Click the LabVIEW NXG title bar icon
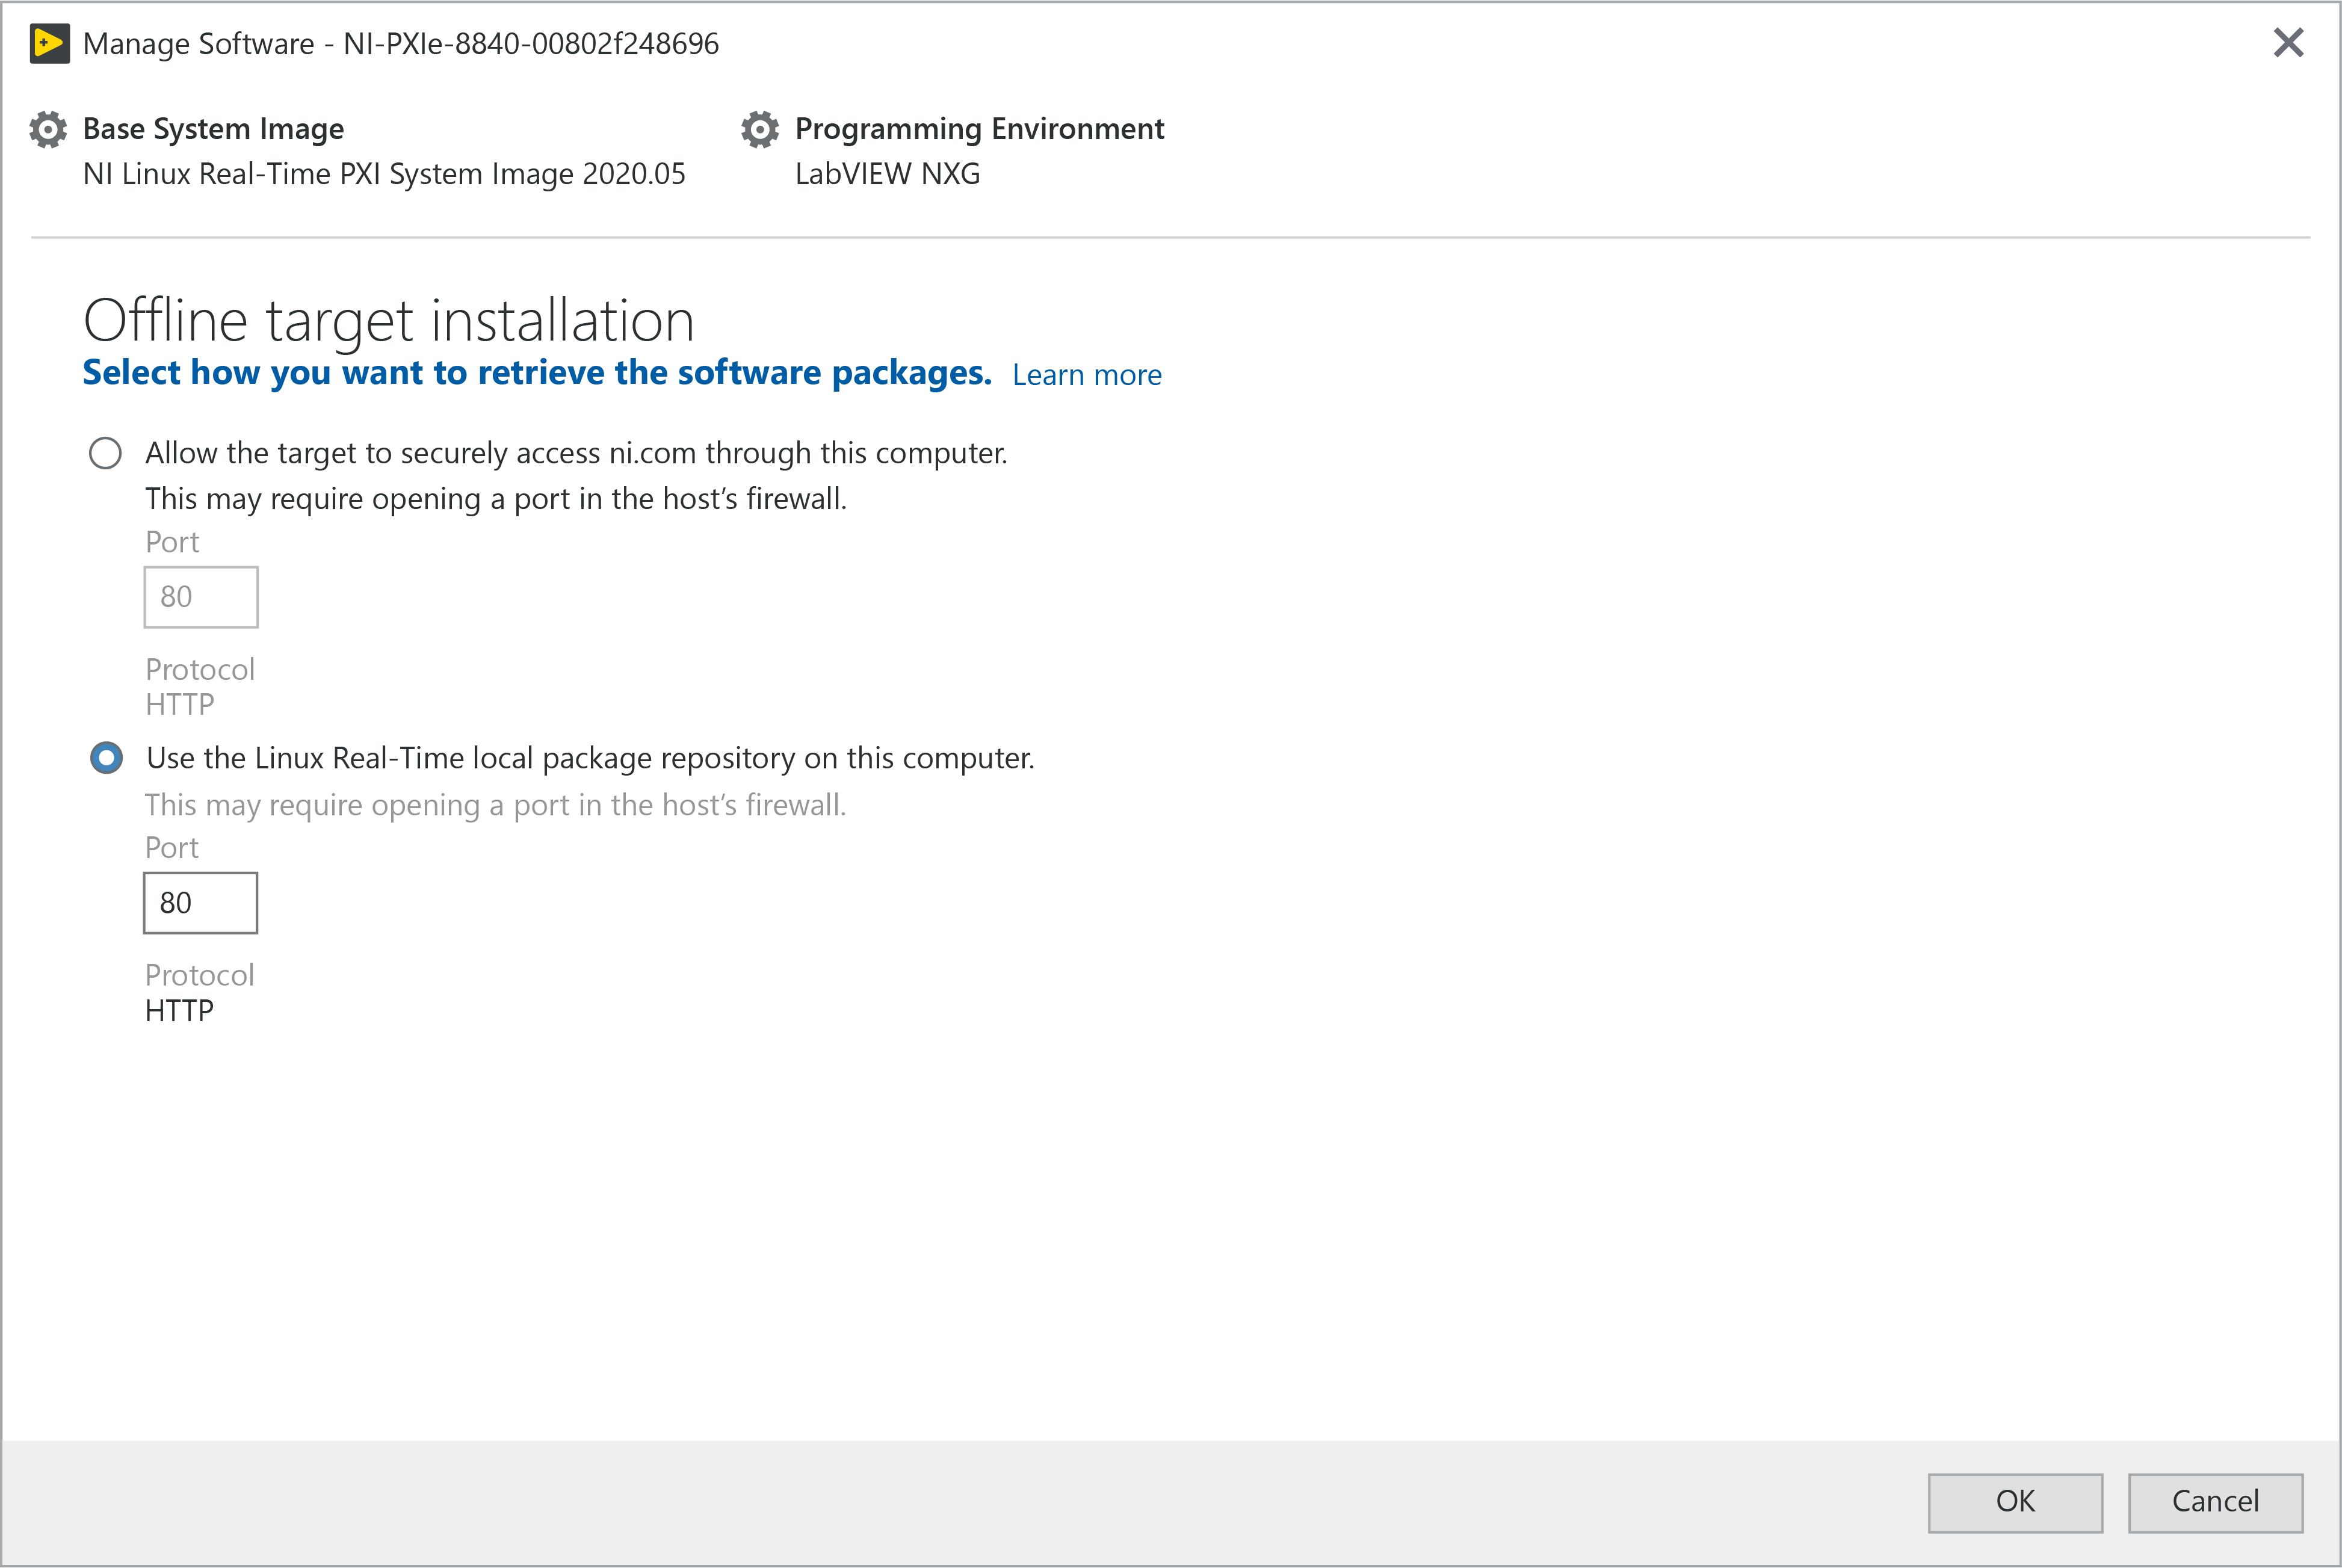Screen dimensions: 2342x1568 pos(49,43)
